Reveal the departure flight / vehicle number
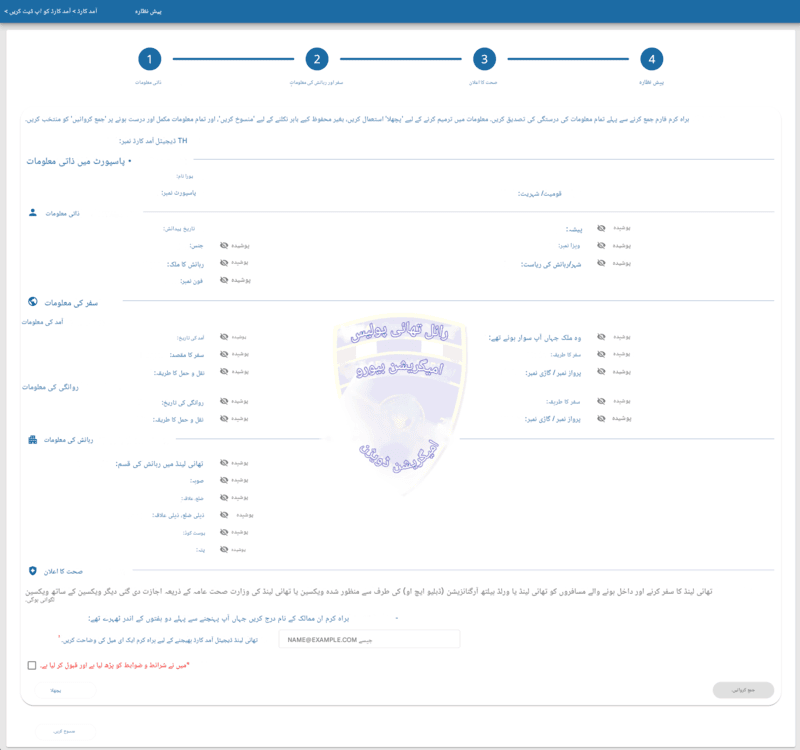The height and width of the screenshot is (750, 800). pos(602,418)
